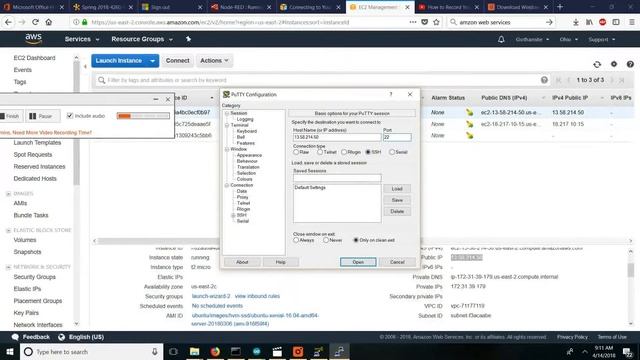Image resolution: width=640 pixels, height=360 pixels.
Task: Select Logging in PuTTY category tree
Action: [x=245, y=119]
